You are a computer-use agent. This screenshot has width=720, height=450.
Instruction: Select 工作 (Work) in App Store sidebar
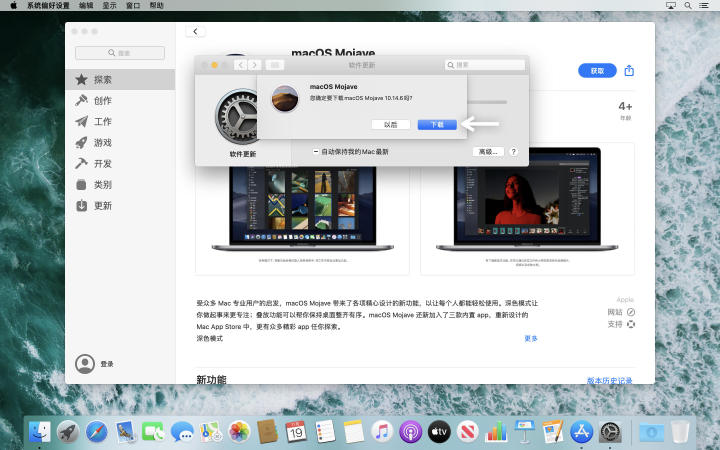tap(120, 122)
